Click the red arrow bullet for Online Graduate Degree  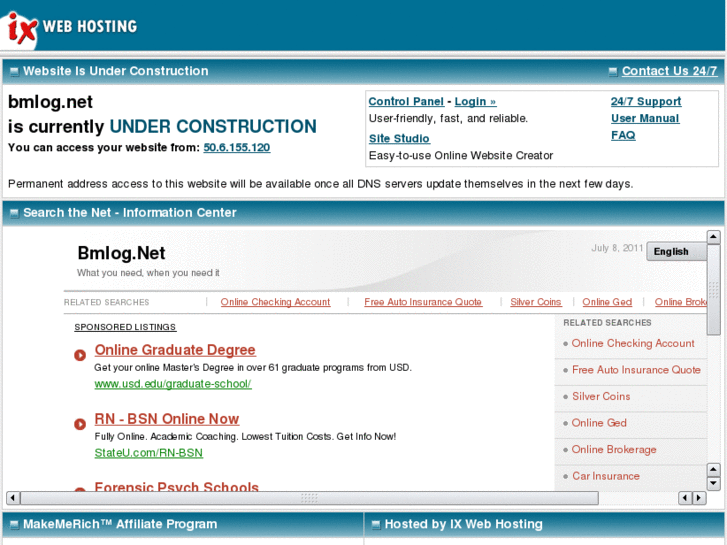80,355
